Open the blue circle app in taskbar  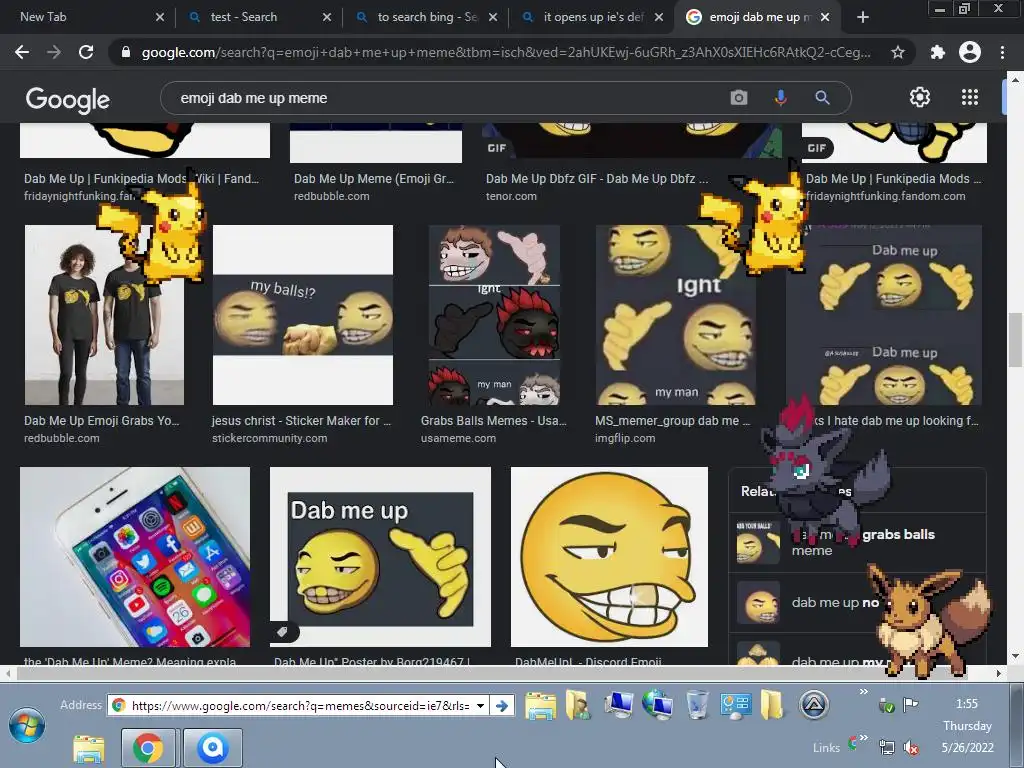[x=212, y=748]
